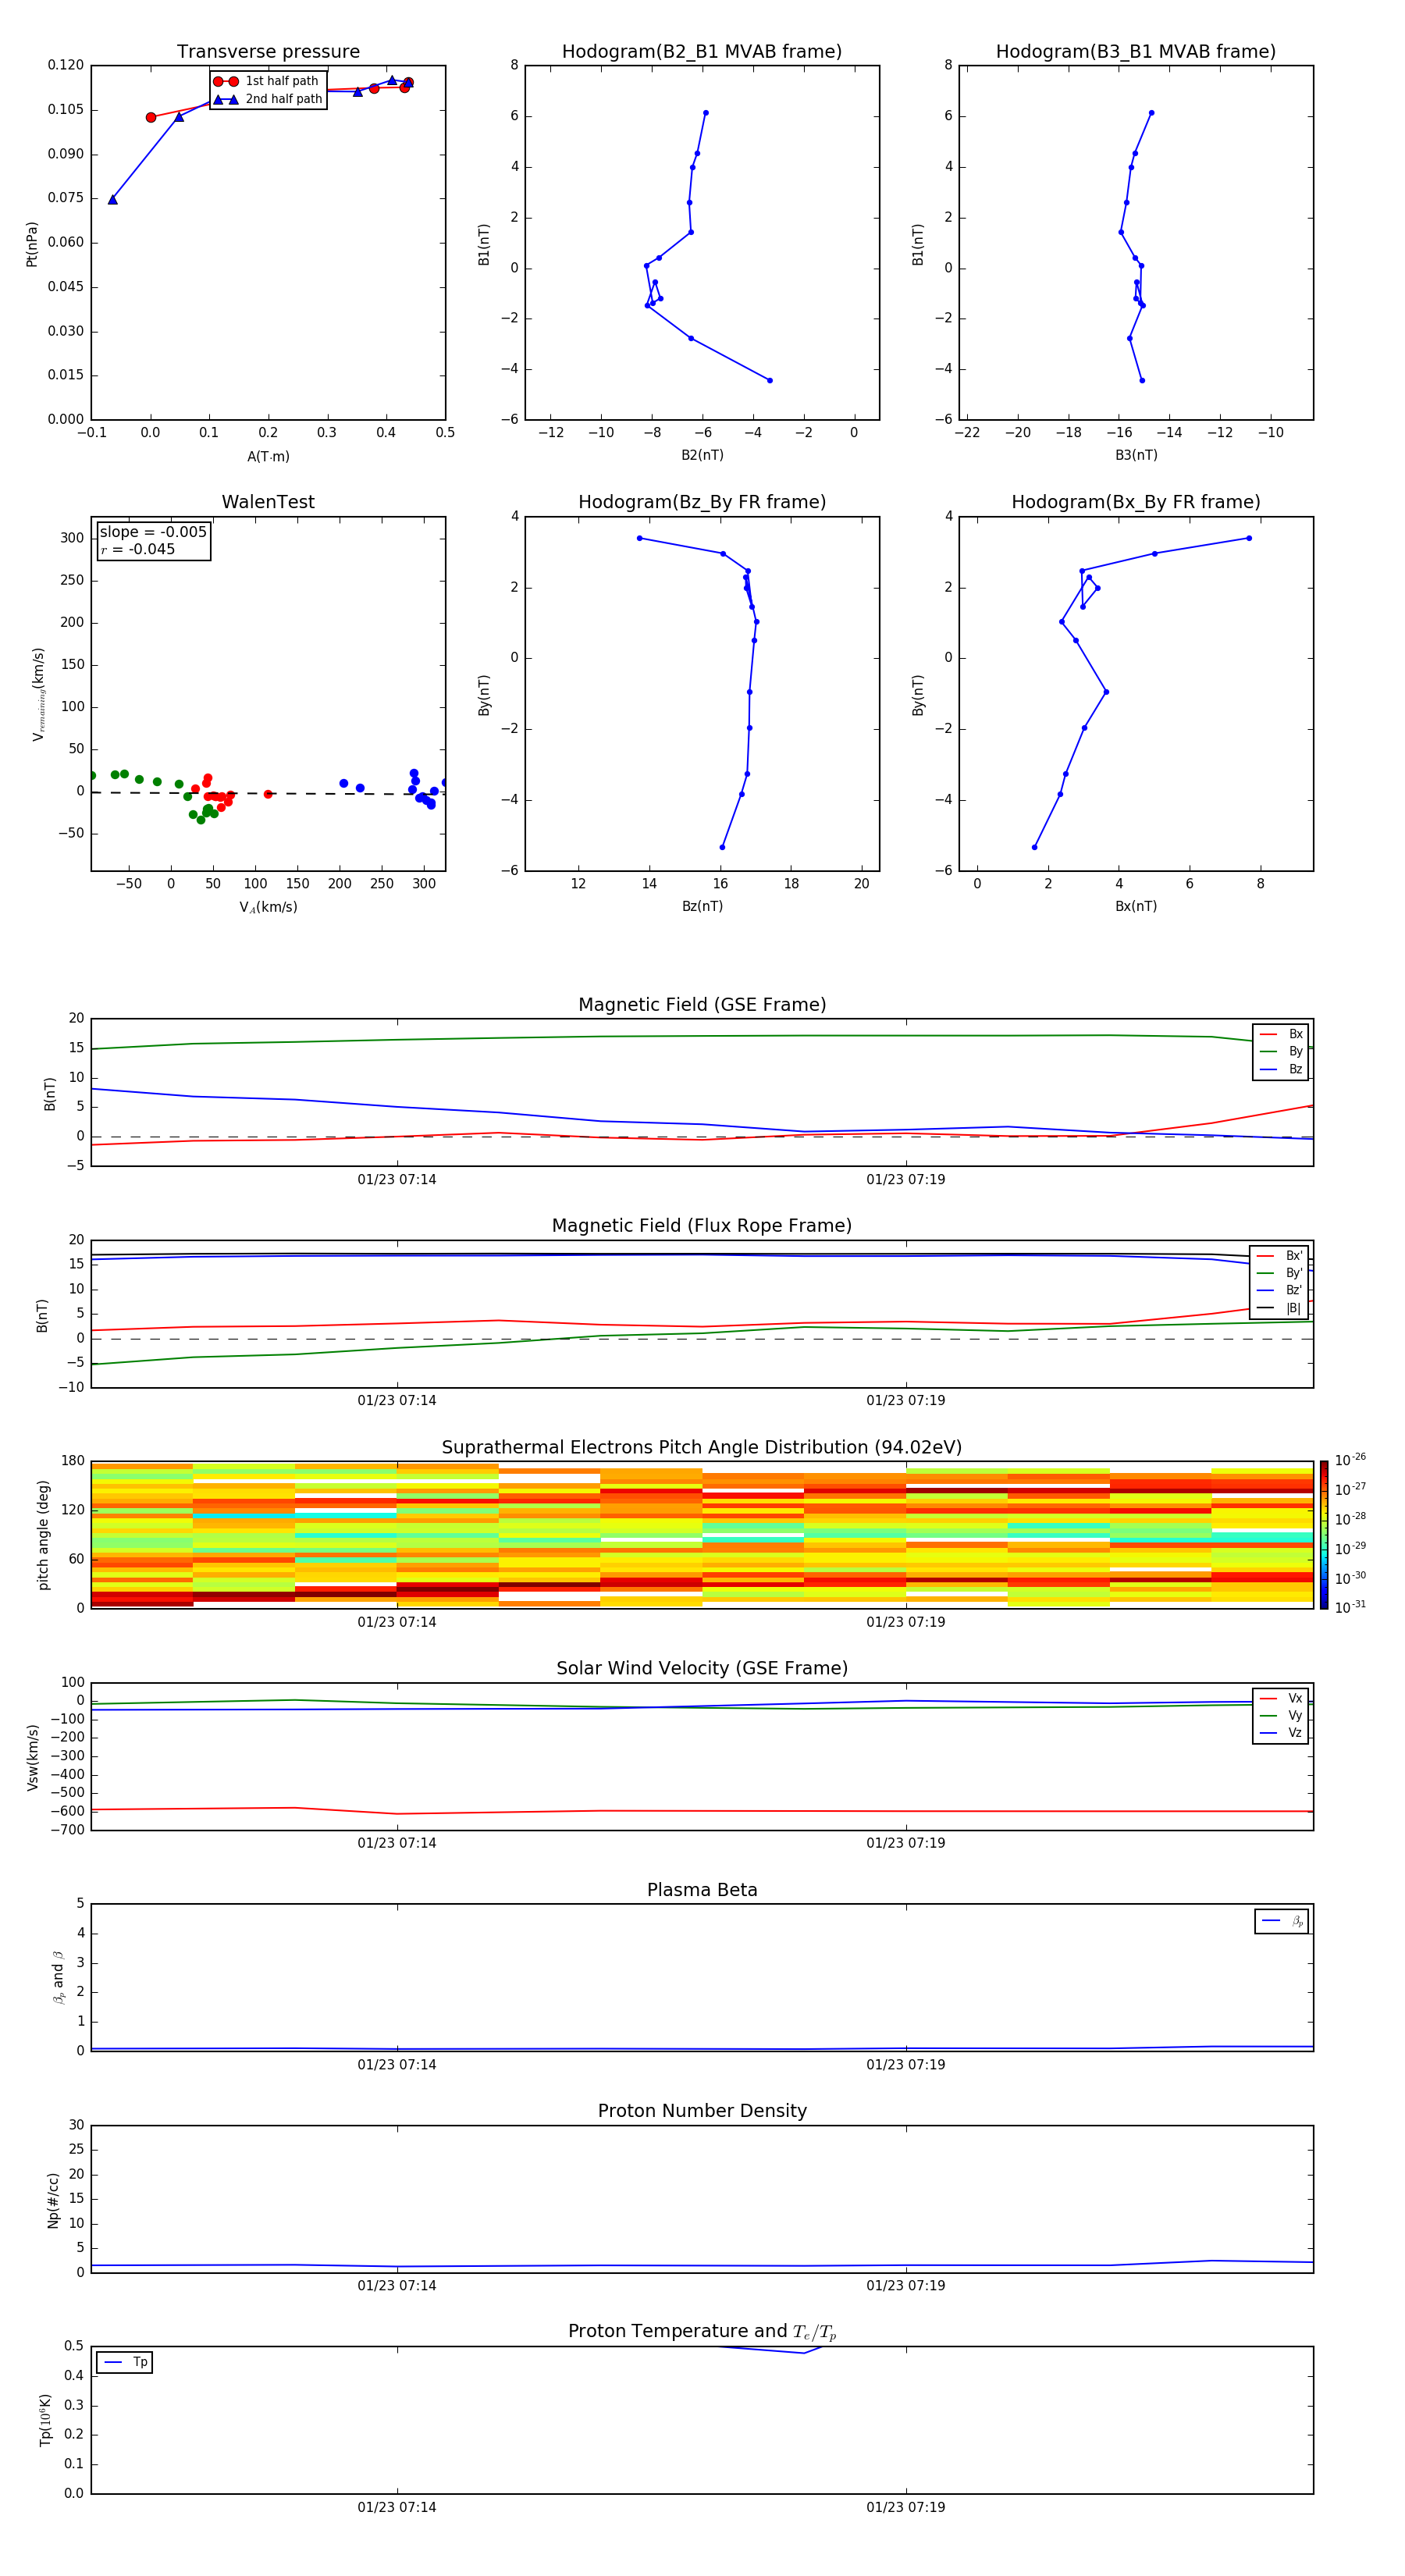Click the 'Pt(nPa)' y-axis label
1405x2576 pixels.
32,244
